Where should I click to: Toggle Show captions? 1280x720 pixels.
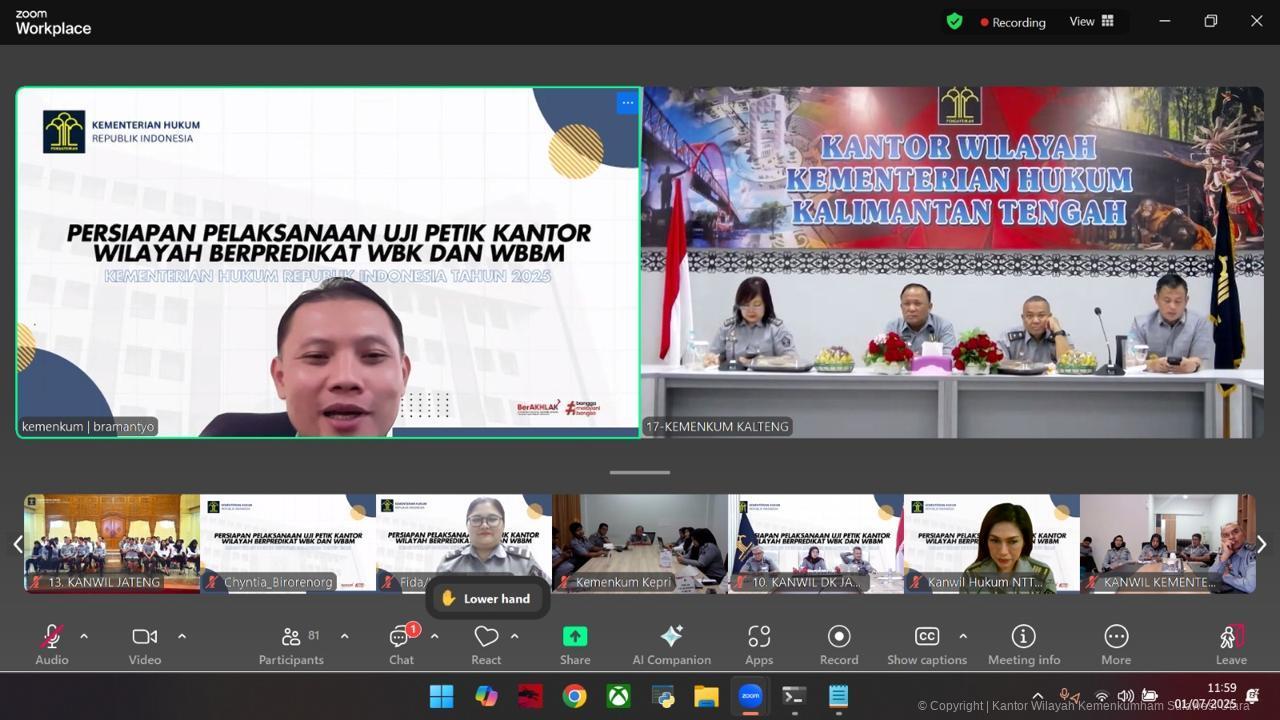(x=927, y=645)
